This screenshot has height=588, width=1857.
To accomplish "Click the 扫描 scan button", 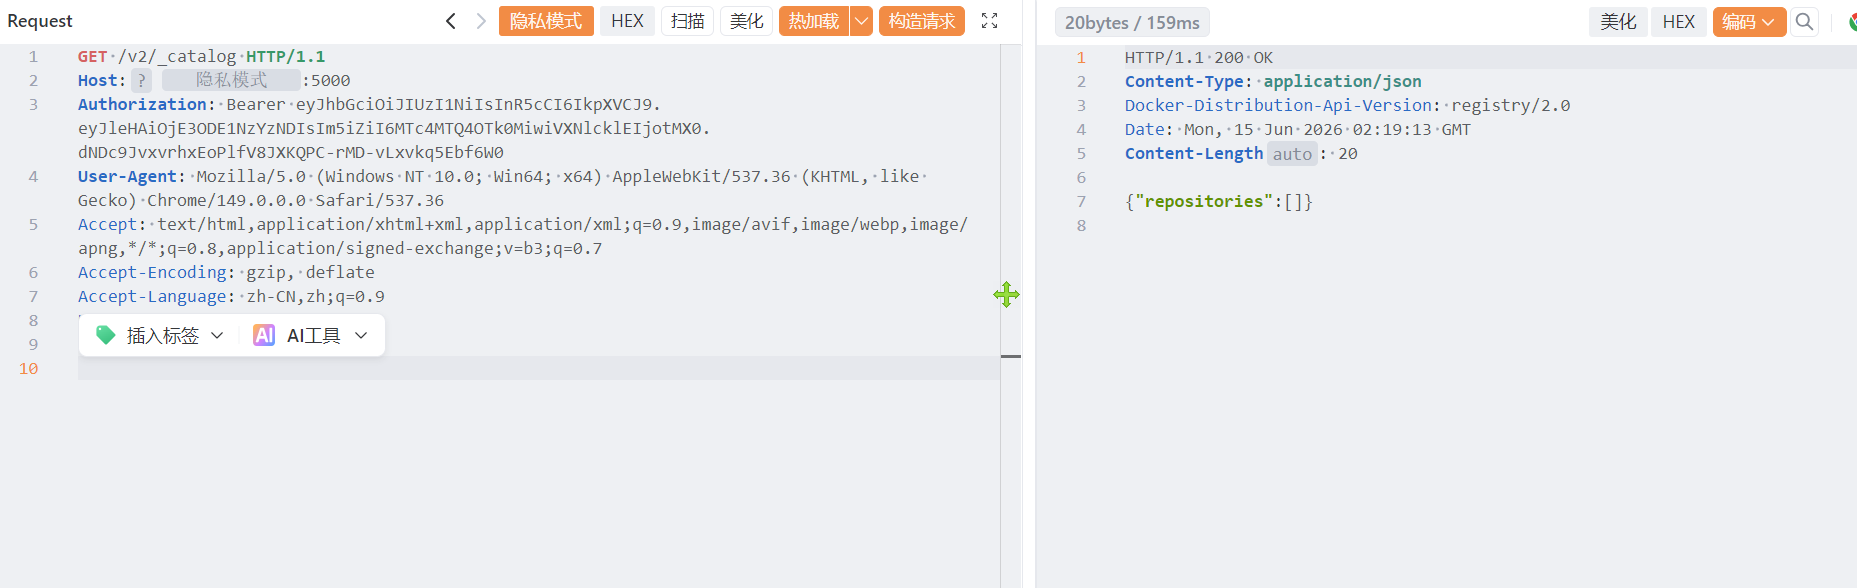I will (688, 21).
